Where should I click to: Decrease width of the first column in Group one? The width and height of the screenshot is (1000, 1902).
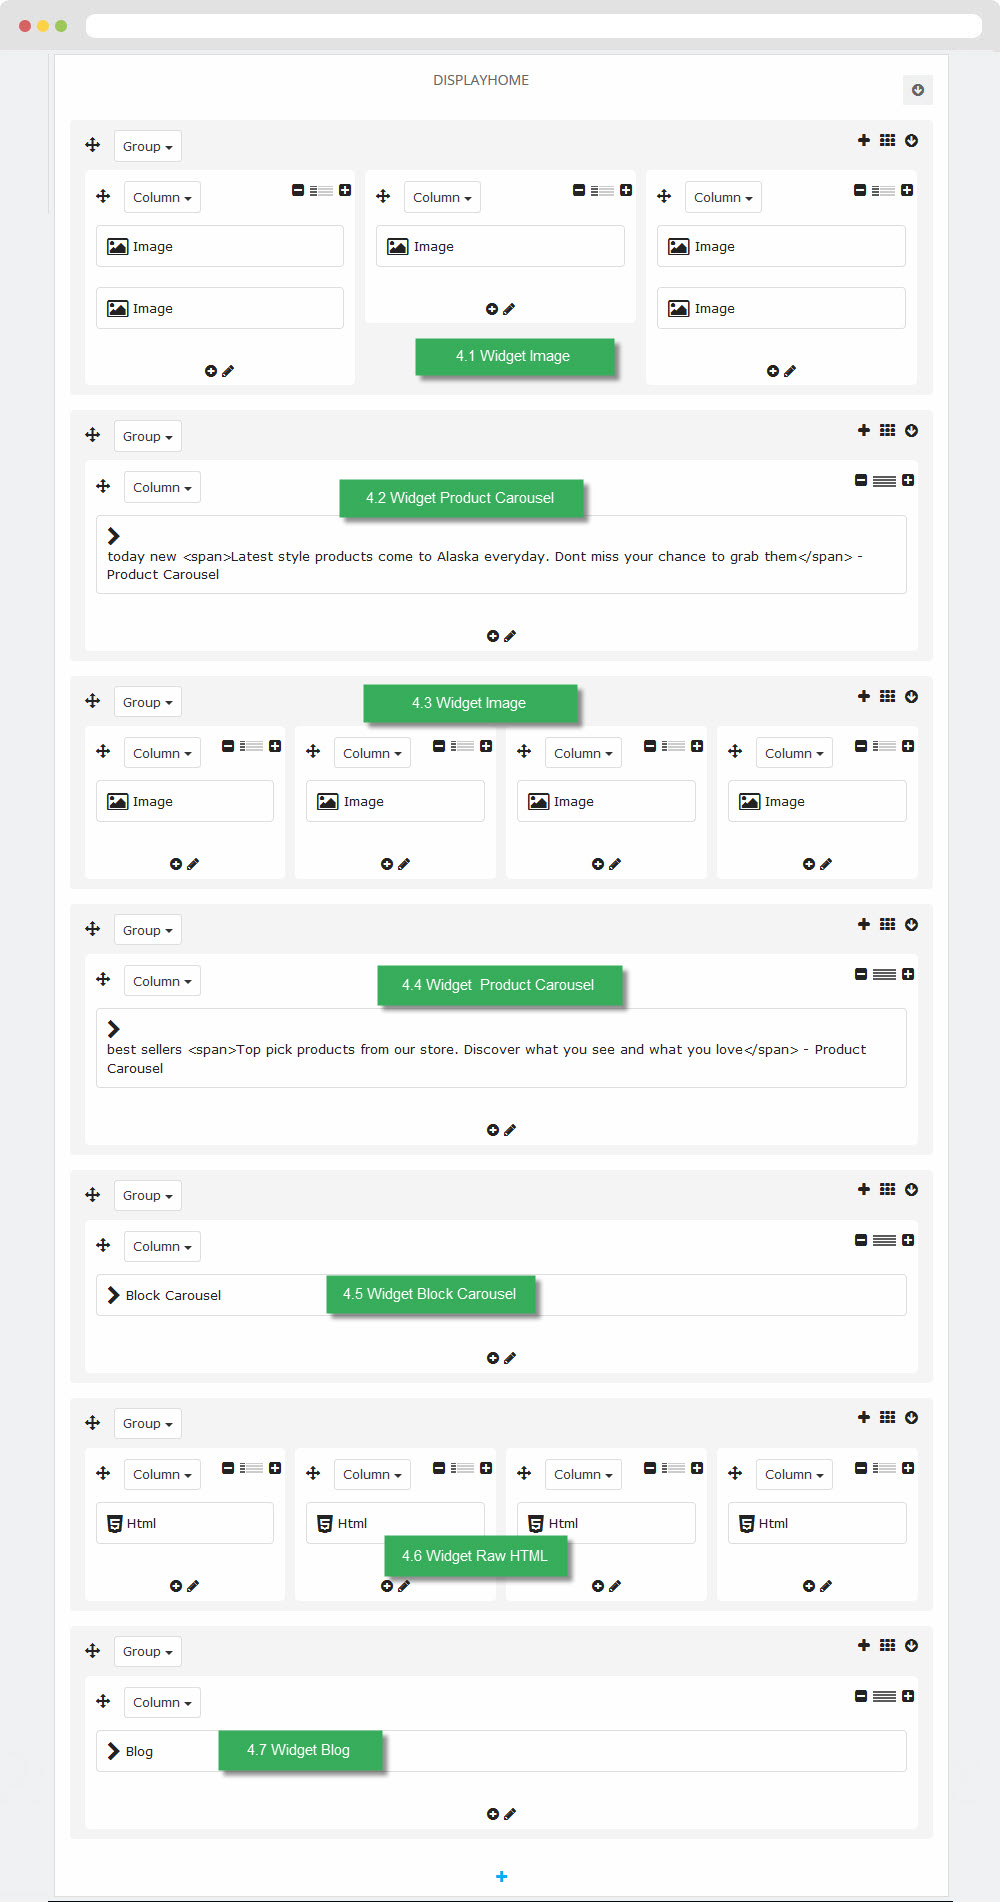pos(298,190)
